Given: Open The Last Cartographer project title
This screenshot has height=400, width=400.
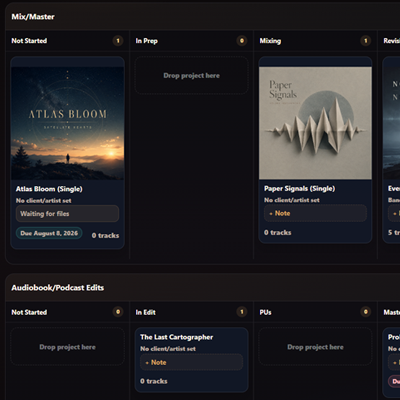Looking at the screenshot, I should [x=177, y=337].
